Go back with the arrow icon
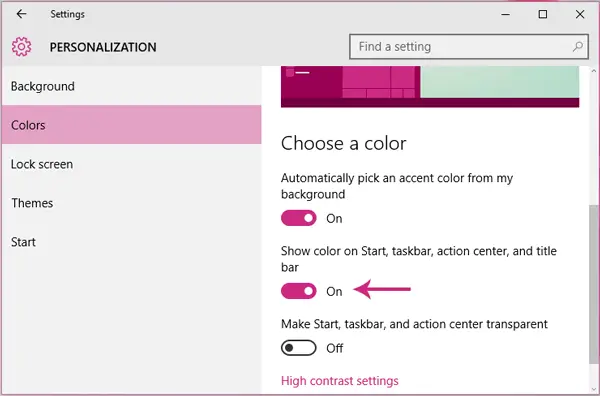 pyautogui.click(x=21, y=14)
